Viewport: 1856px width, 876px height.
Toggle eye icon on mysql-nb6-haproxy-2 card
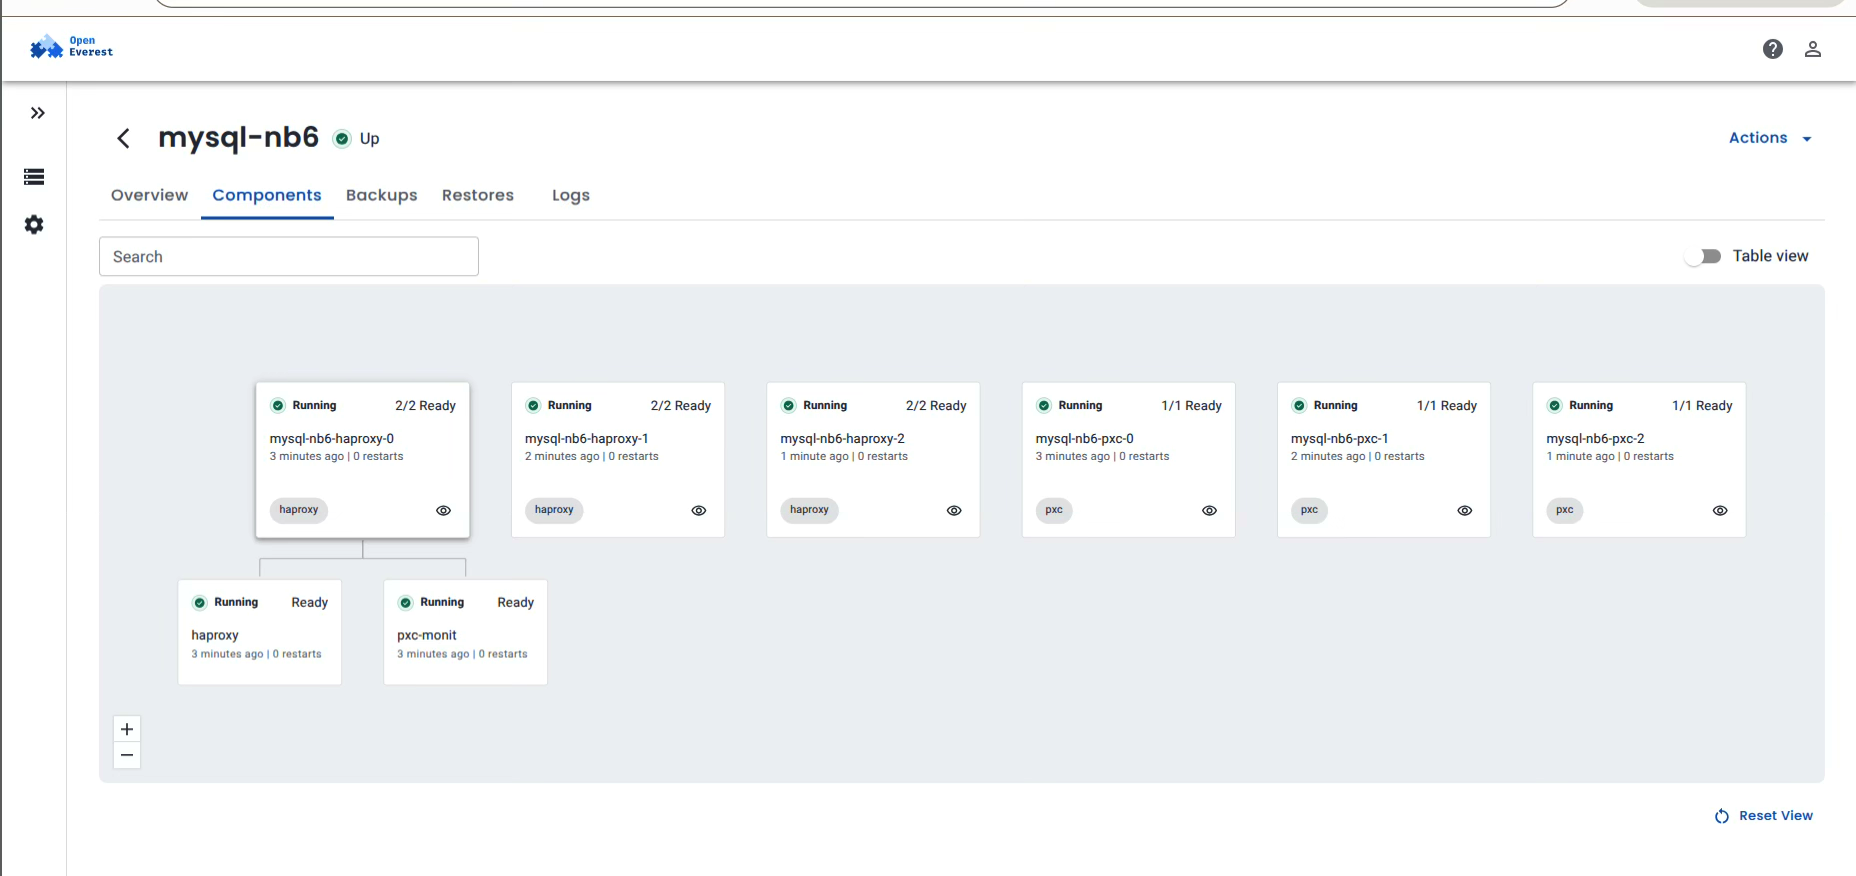point(954,510)
